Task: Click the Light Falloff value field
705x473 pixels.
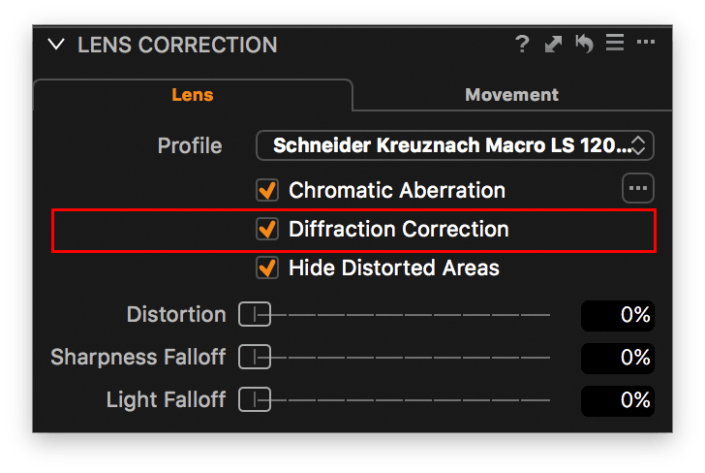Action: coord(618,400)
